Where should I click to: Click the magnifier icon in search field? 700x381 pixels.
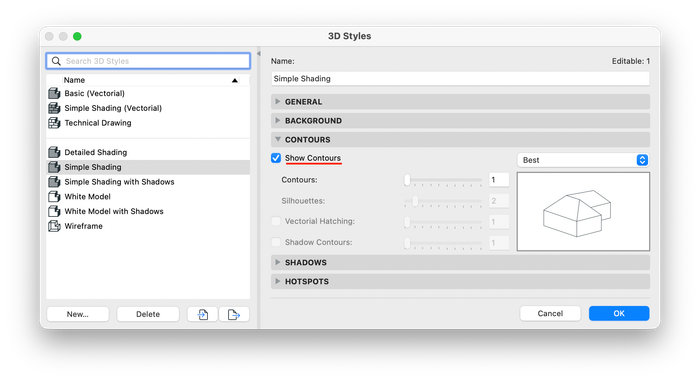pos(56,61)
